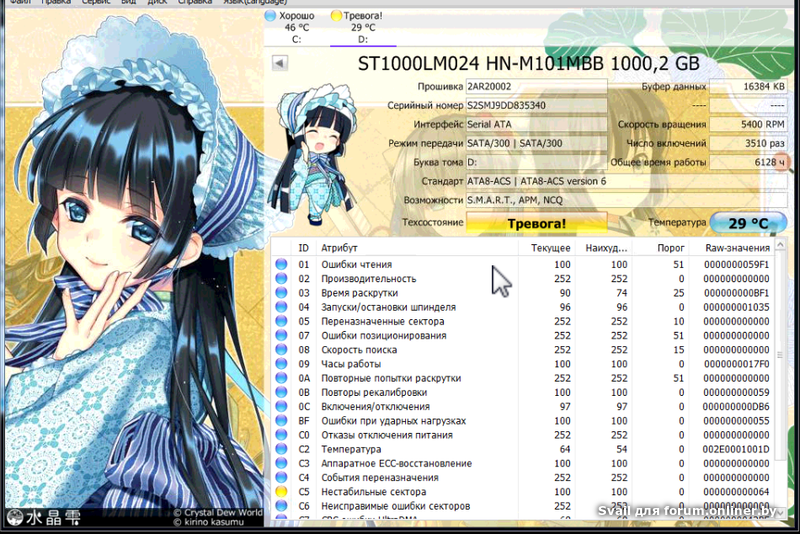Click the ID column header

click(304, 248)
